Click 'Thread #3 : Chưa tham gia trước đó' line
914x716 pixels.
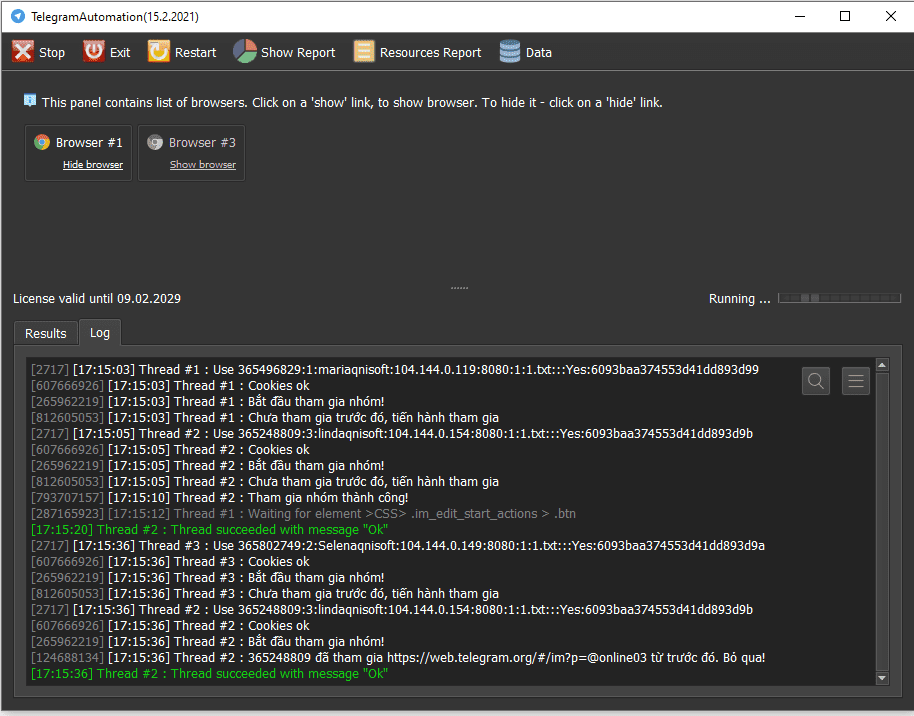point(265,594)
